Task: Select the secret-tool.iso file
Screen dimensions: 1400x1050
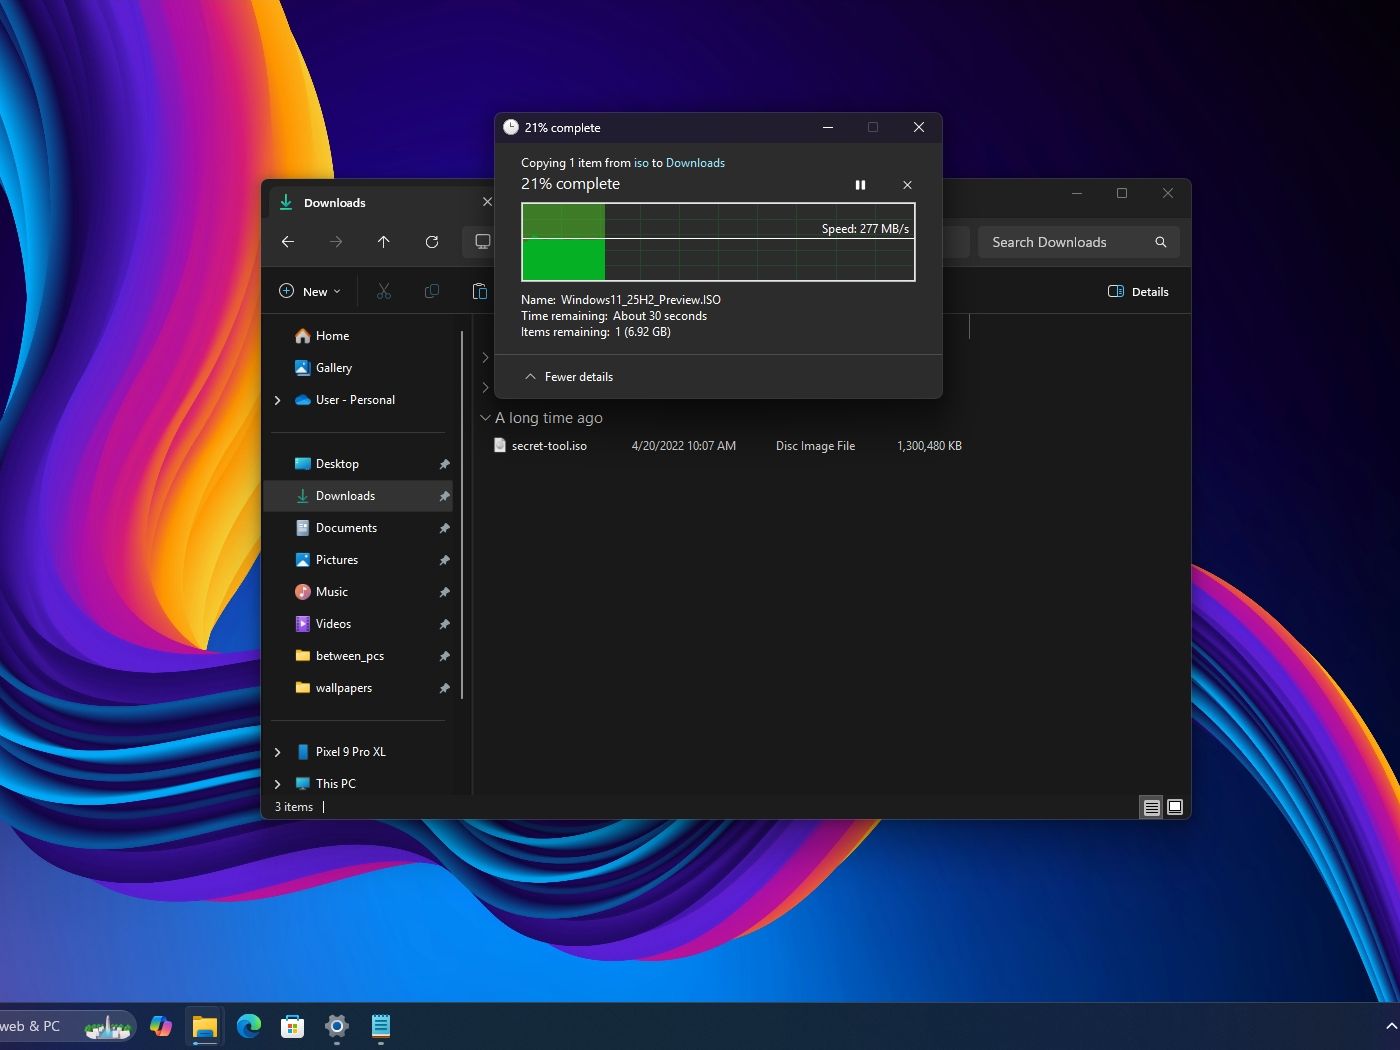Action: click(549, 446)
